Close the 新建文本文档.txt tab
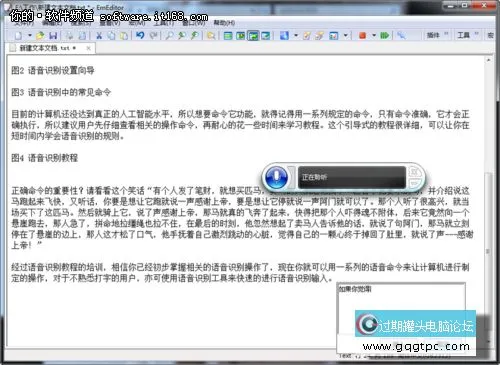This screenshot has height=365, width=500. coord(88,48)
